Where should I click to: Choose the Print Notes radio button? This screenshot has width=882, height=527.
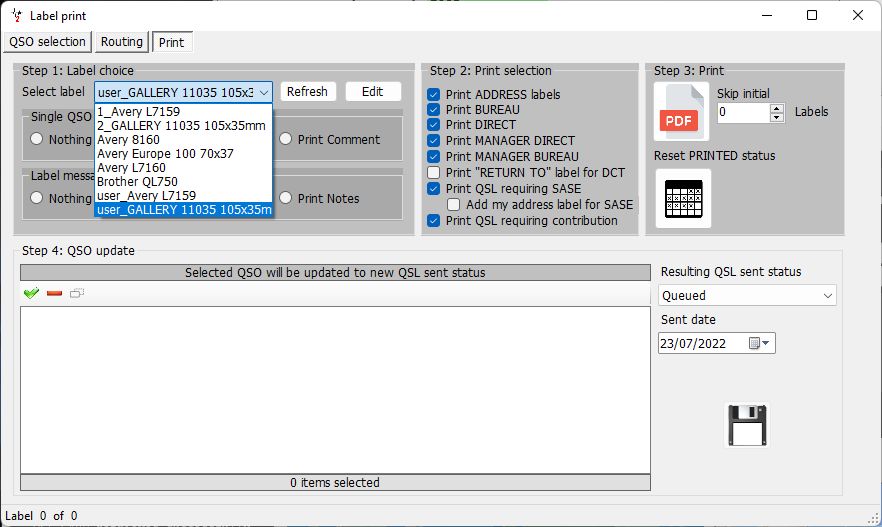286,198
